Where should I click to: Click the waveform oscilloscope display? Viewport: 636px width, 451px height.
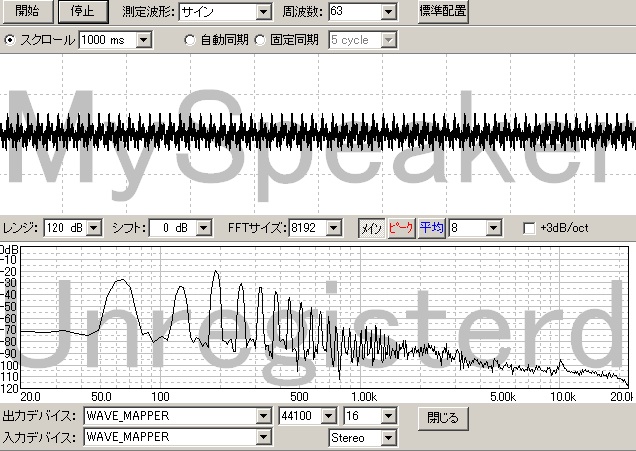(318, 134)
